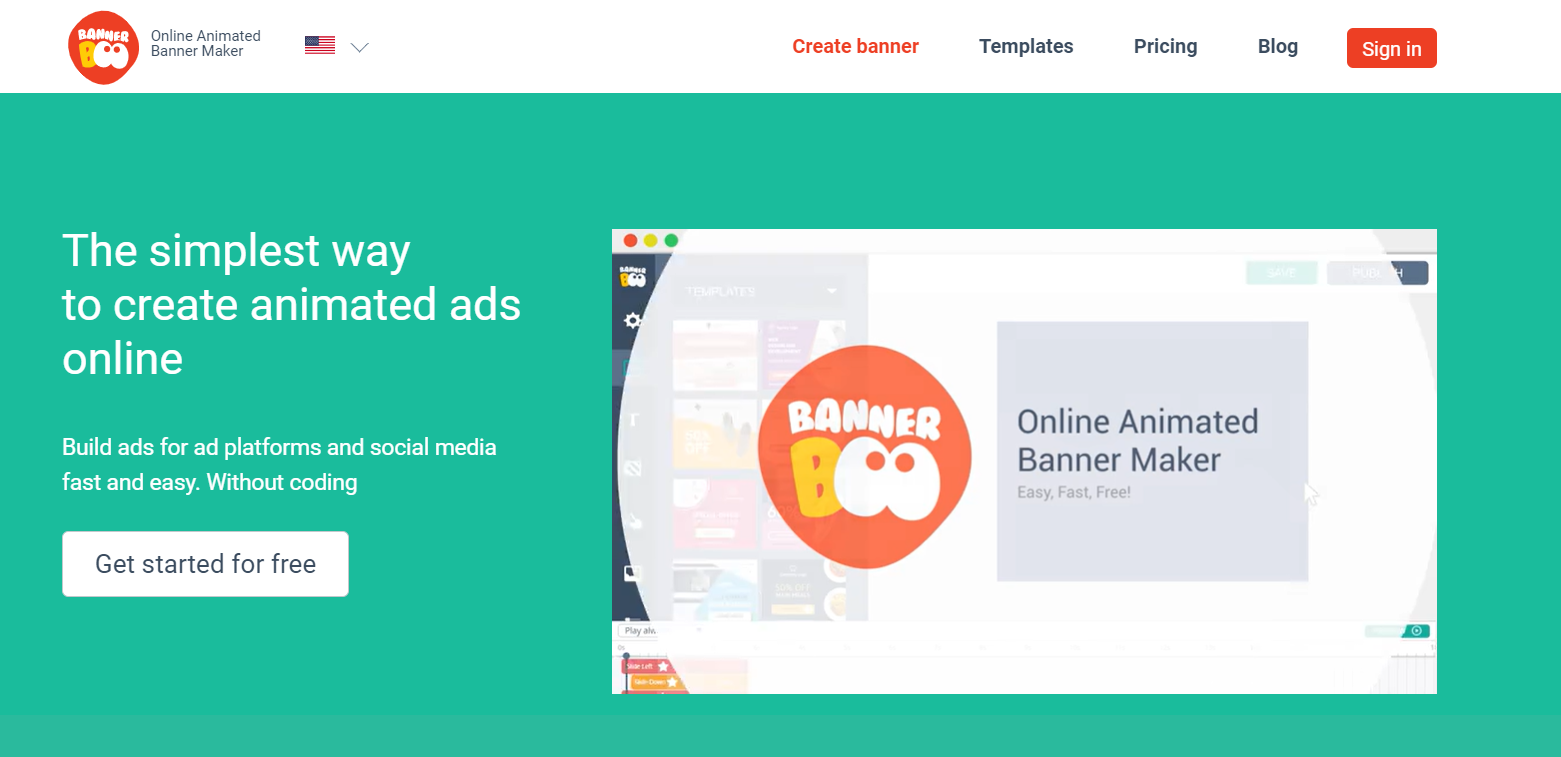The height and width of the screenshot is (757, 1561).
Task: Click the small BannerBoo logo in the editor sidebar
Action: click(632, 276)
